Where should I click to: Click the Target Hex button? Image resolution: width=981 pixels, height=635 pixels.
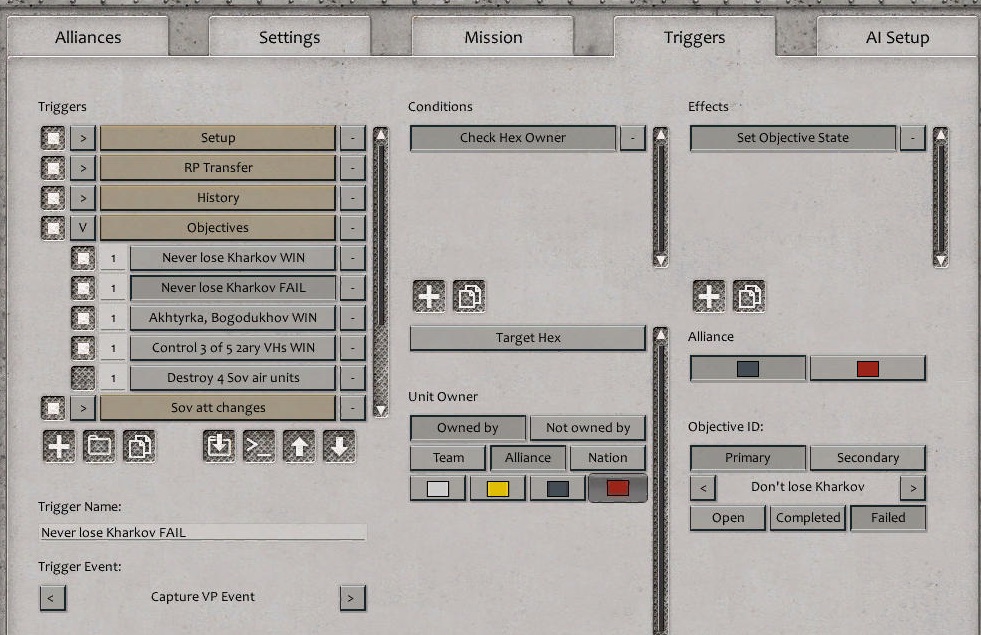[x=527, y=338]
